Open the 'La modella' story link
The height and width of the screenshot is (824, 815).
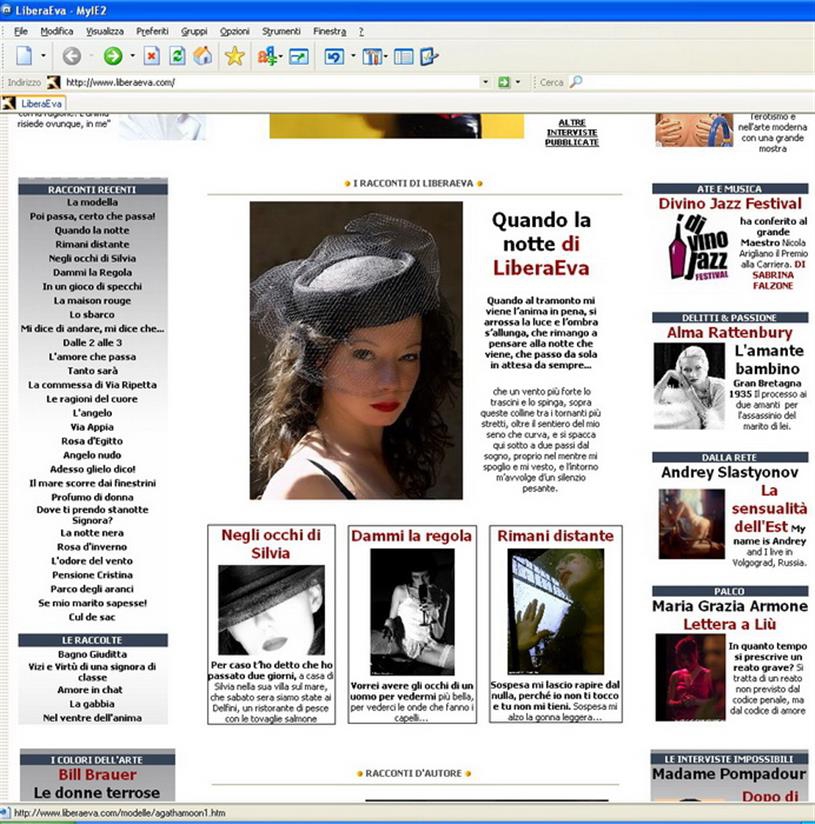(x=92, y=202)
